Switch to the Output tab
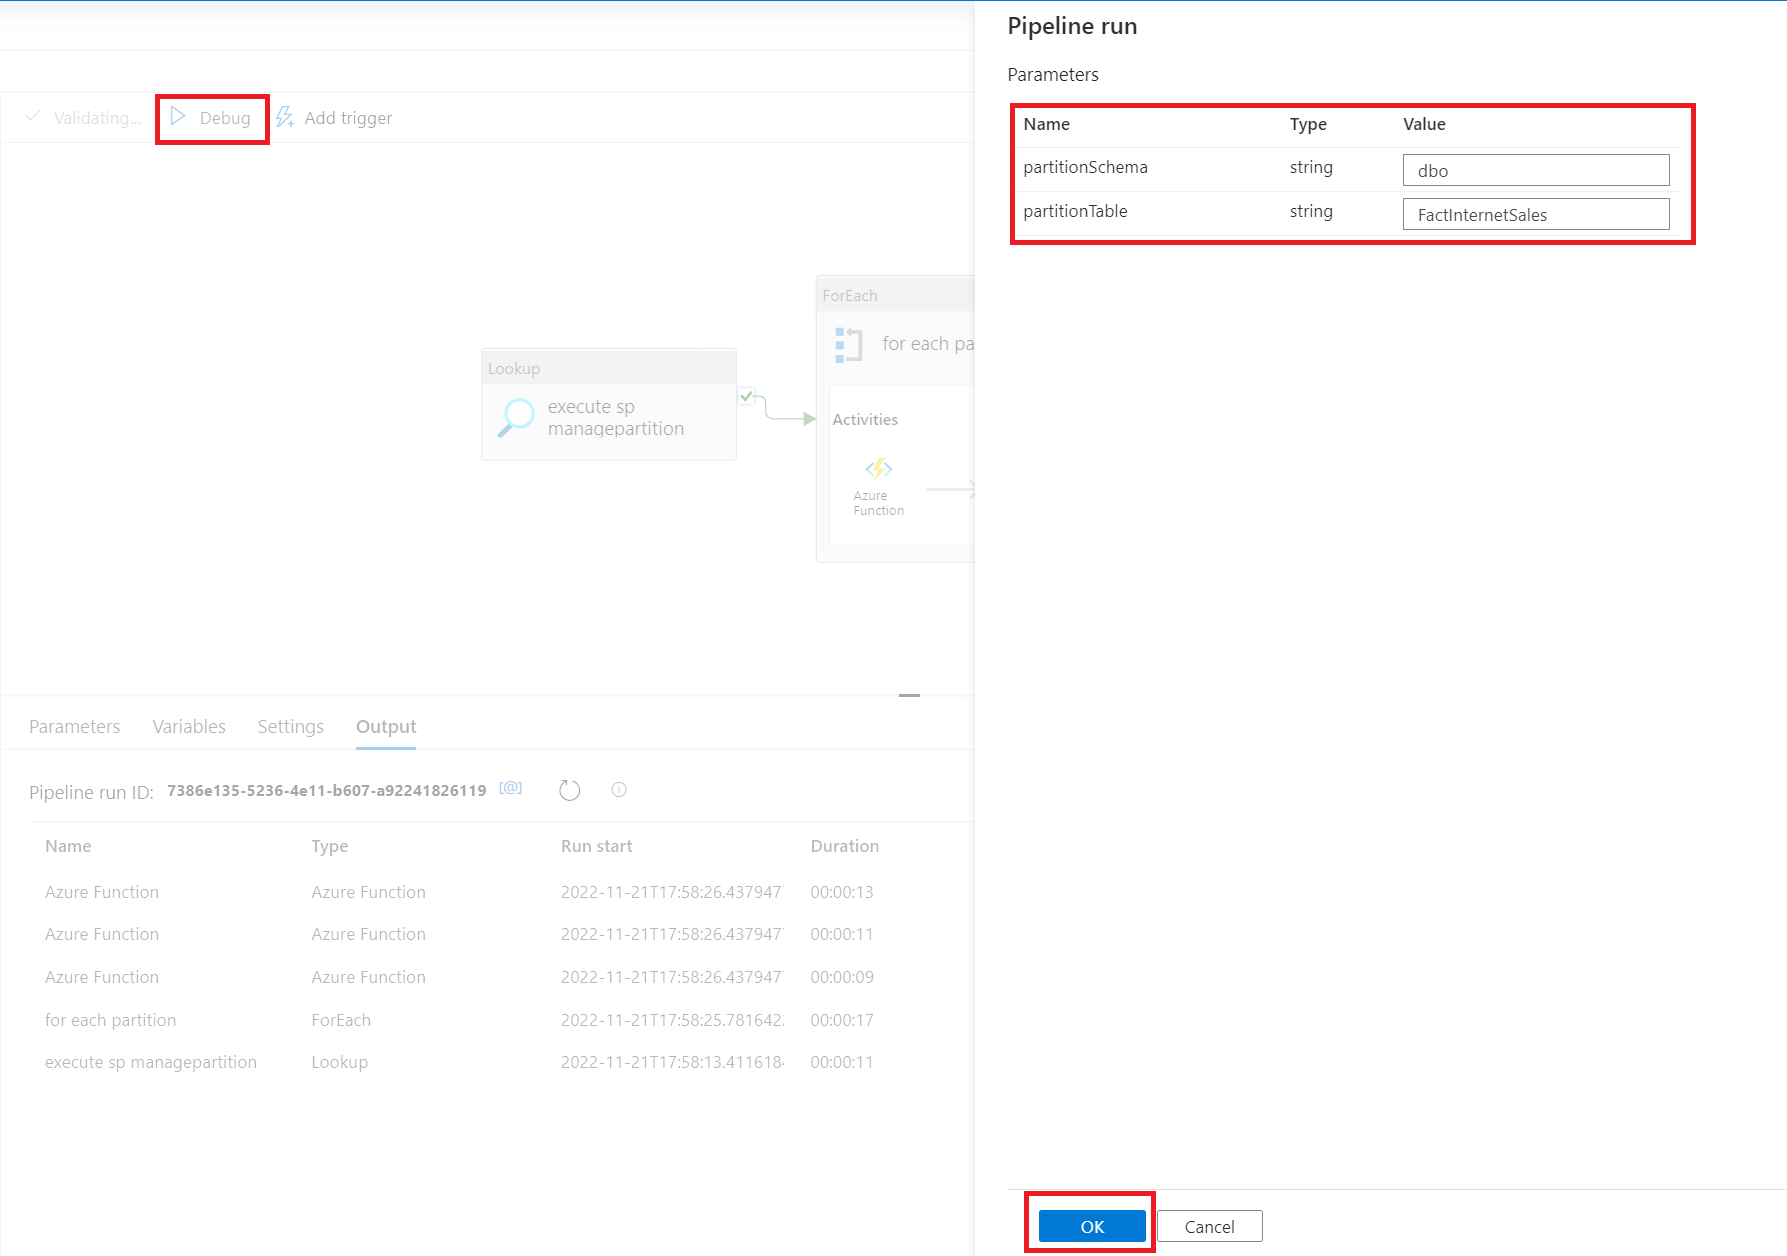 tap(385, 726)
